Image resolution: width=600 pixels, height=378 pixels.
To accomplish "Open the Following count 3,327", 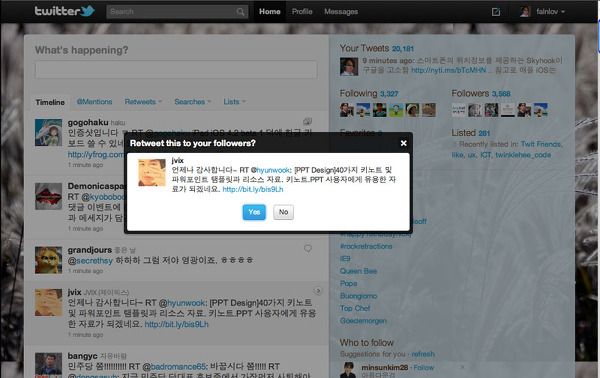I will pos(389,94).
